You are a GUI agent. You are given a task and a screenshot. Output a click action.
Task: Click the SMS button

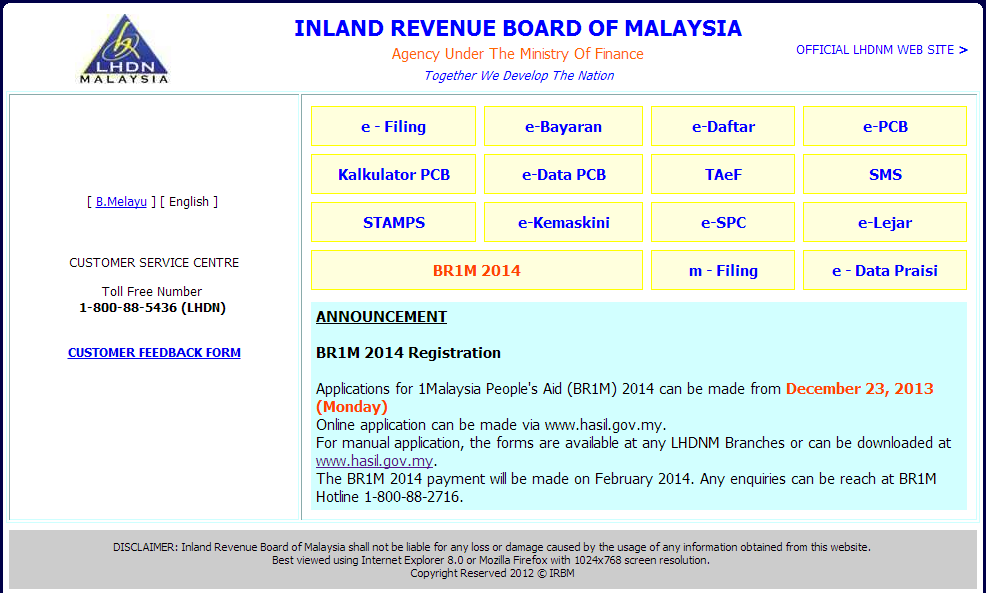coord(885,174)
